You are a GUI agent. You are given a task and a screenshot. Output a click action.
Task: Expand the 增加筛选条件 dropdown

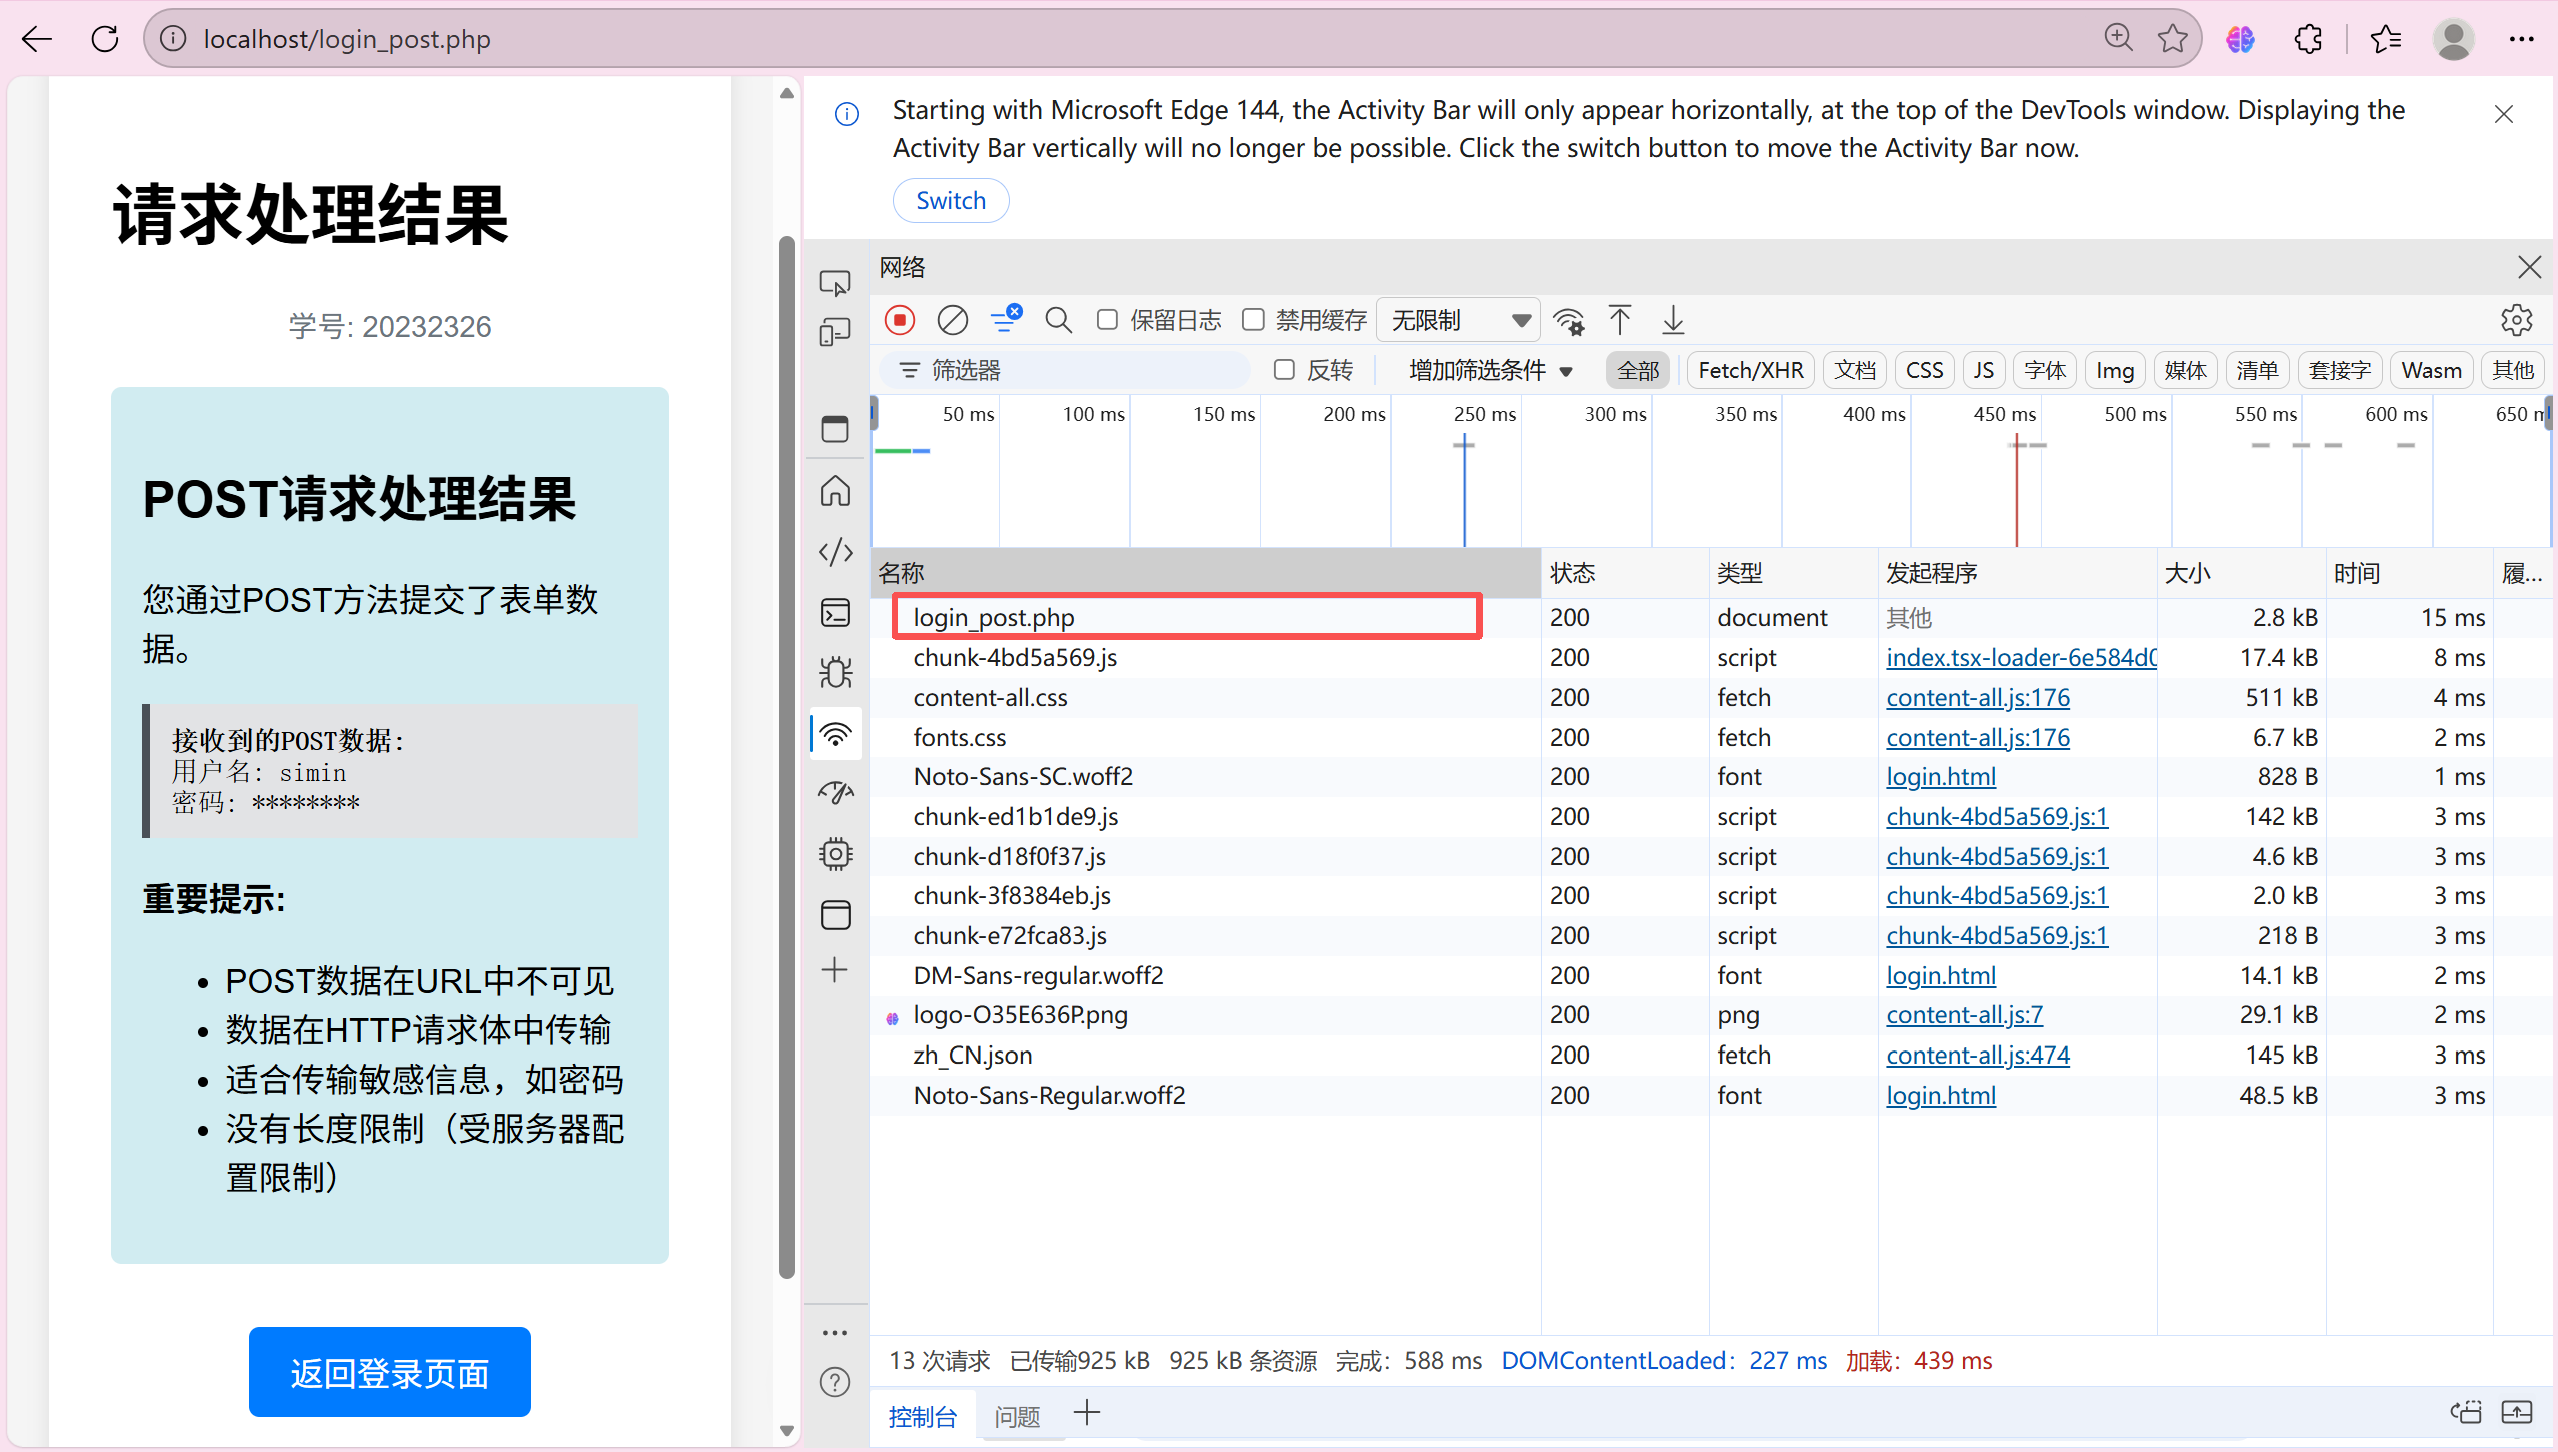coord(1490,370)
